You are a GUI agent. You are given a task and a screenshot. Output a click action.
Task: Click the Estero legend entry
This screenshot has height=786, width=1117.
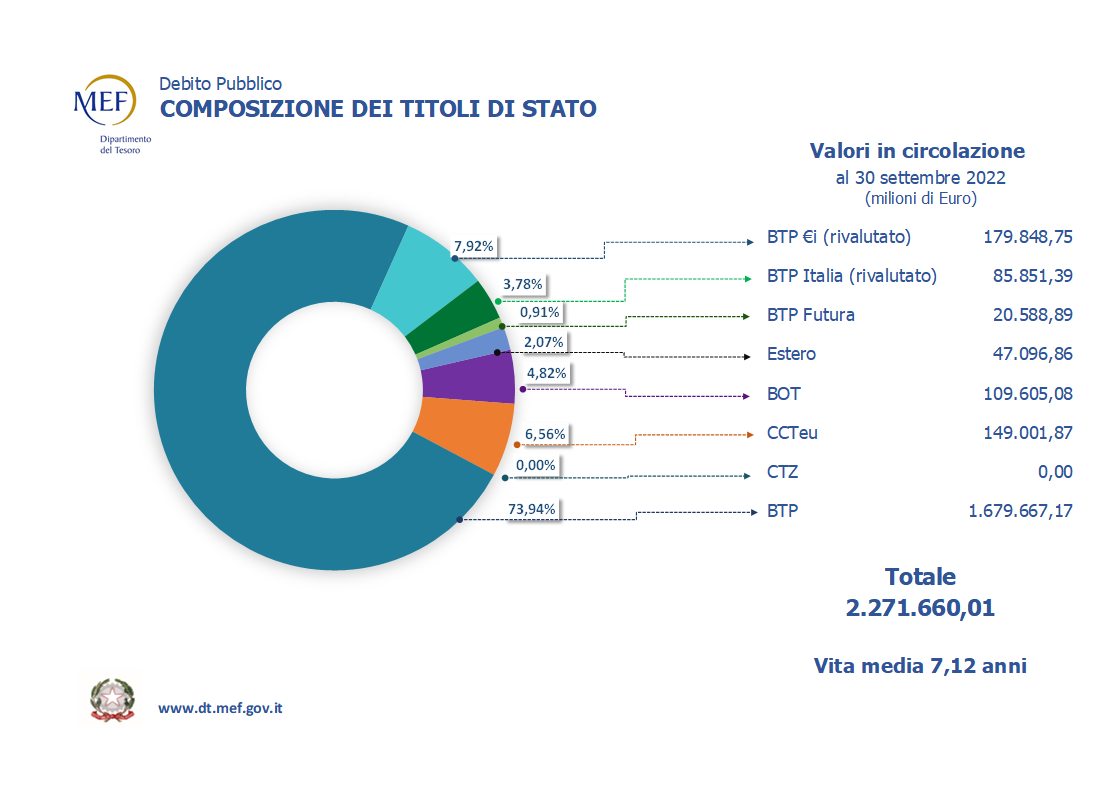[791, 354]
